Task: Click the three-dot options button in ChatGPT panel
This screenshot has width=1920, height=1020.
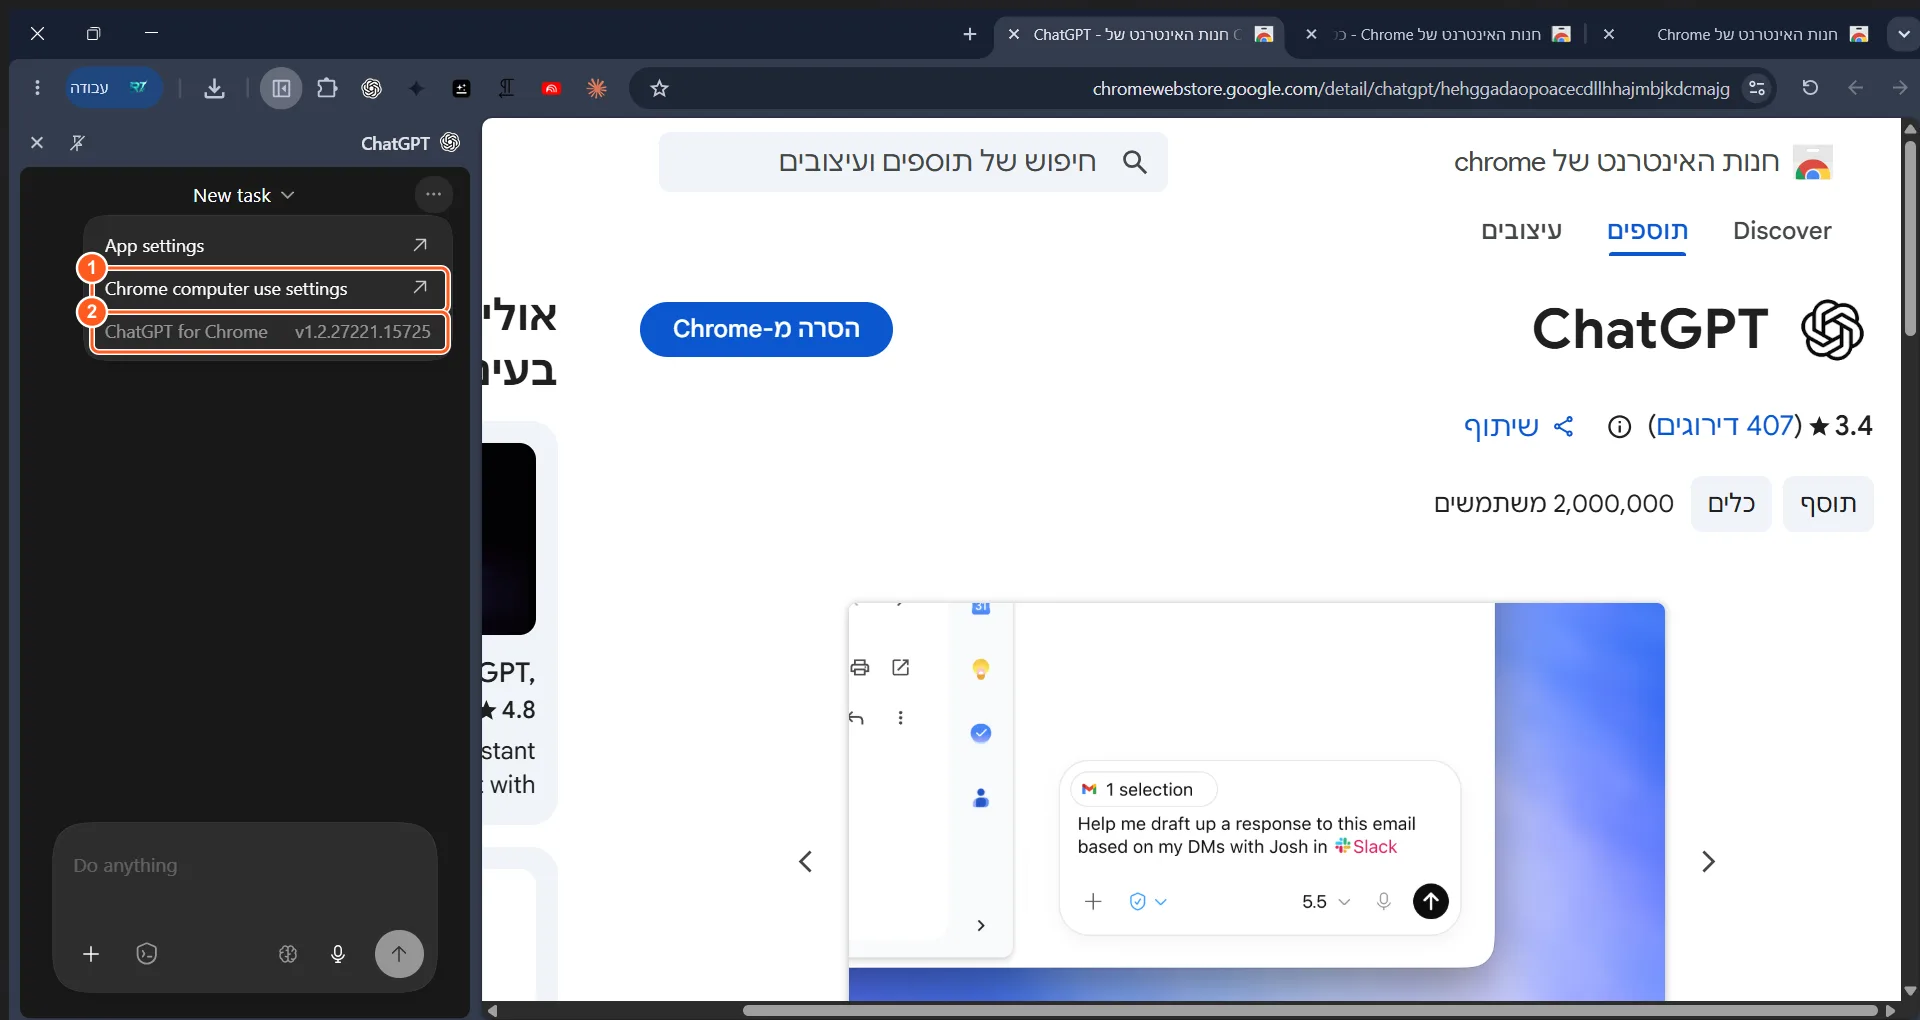Action: (x=433, y=194)
